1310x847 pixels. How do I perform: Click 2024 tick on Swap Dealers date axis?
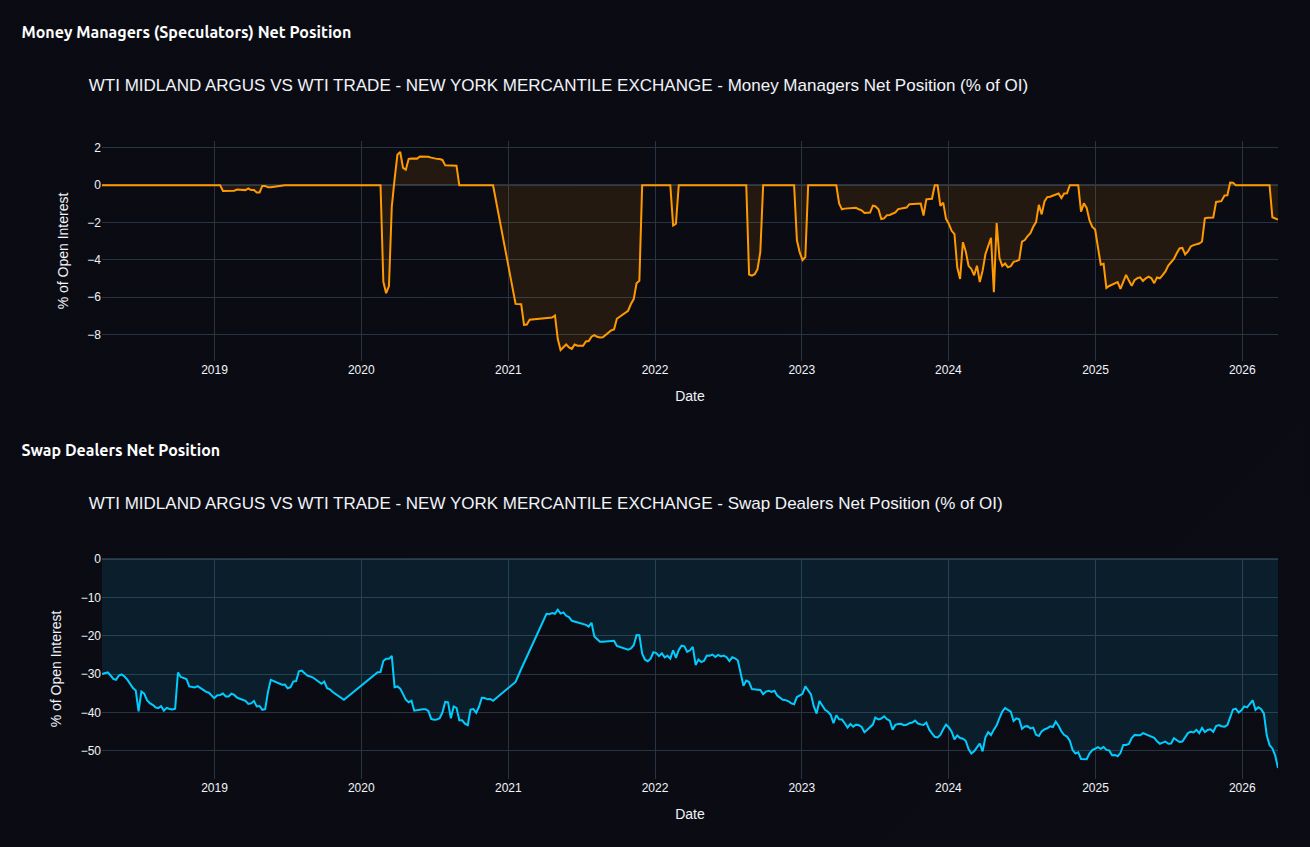pos(948,787)
